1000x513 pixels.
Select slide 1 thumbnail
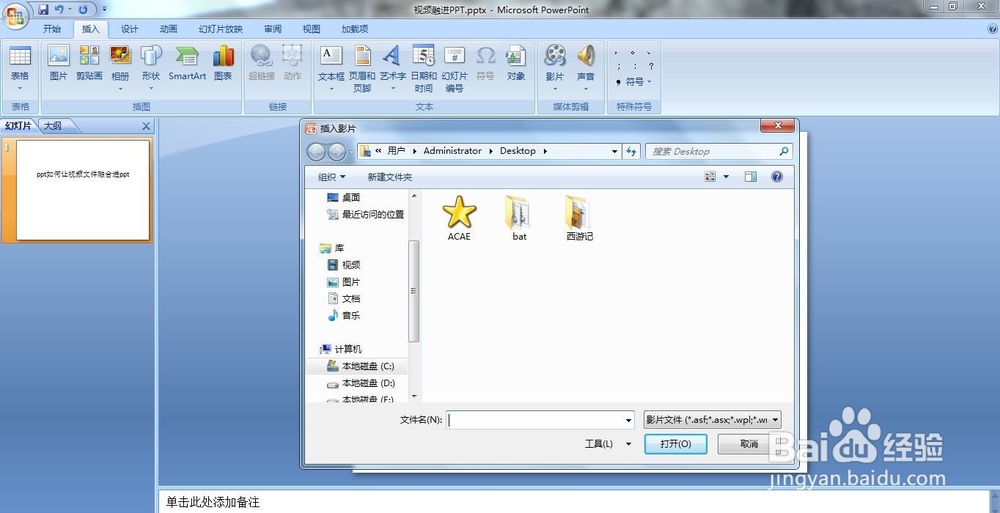pyautogui.click(x=83, y=190)
